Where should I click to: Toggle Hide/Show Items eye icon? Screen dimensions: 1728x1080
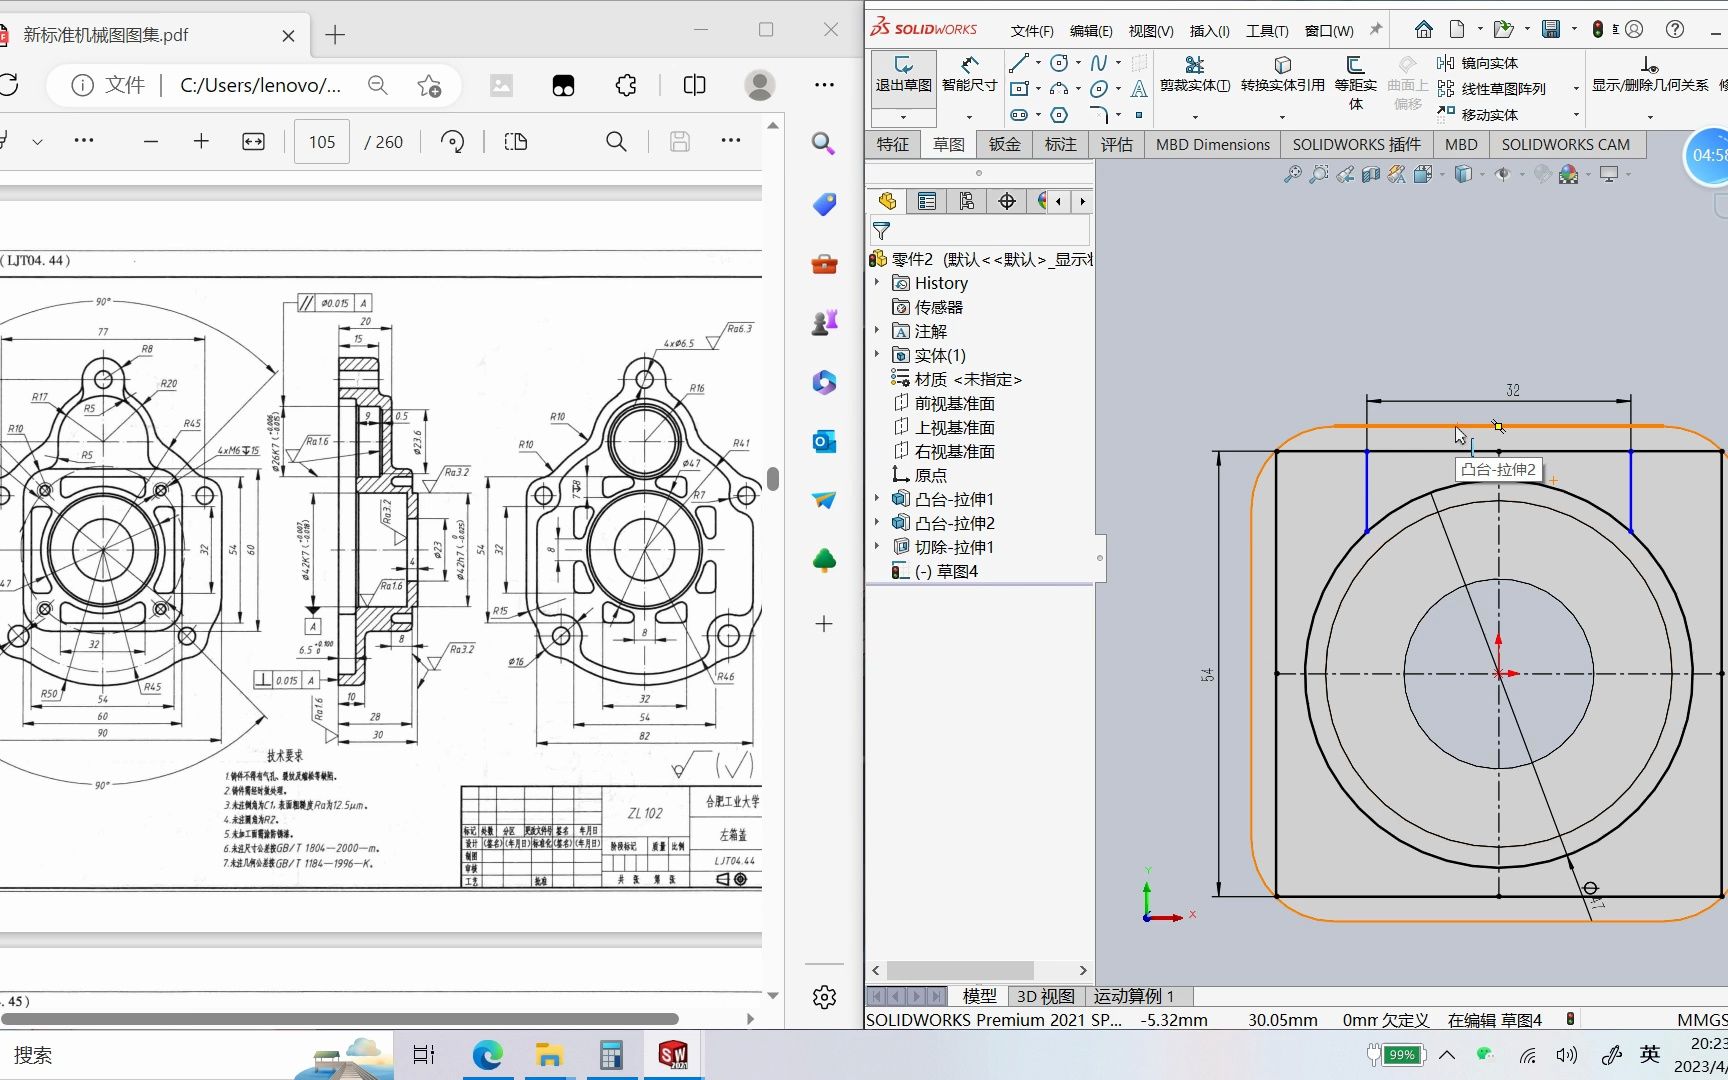(x=1502, y=175)
